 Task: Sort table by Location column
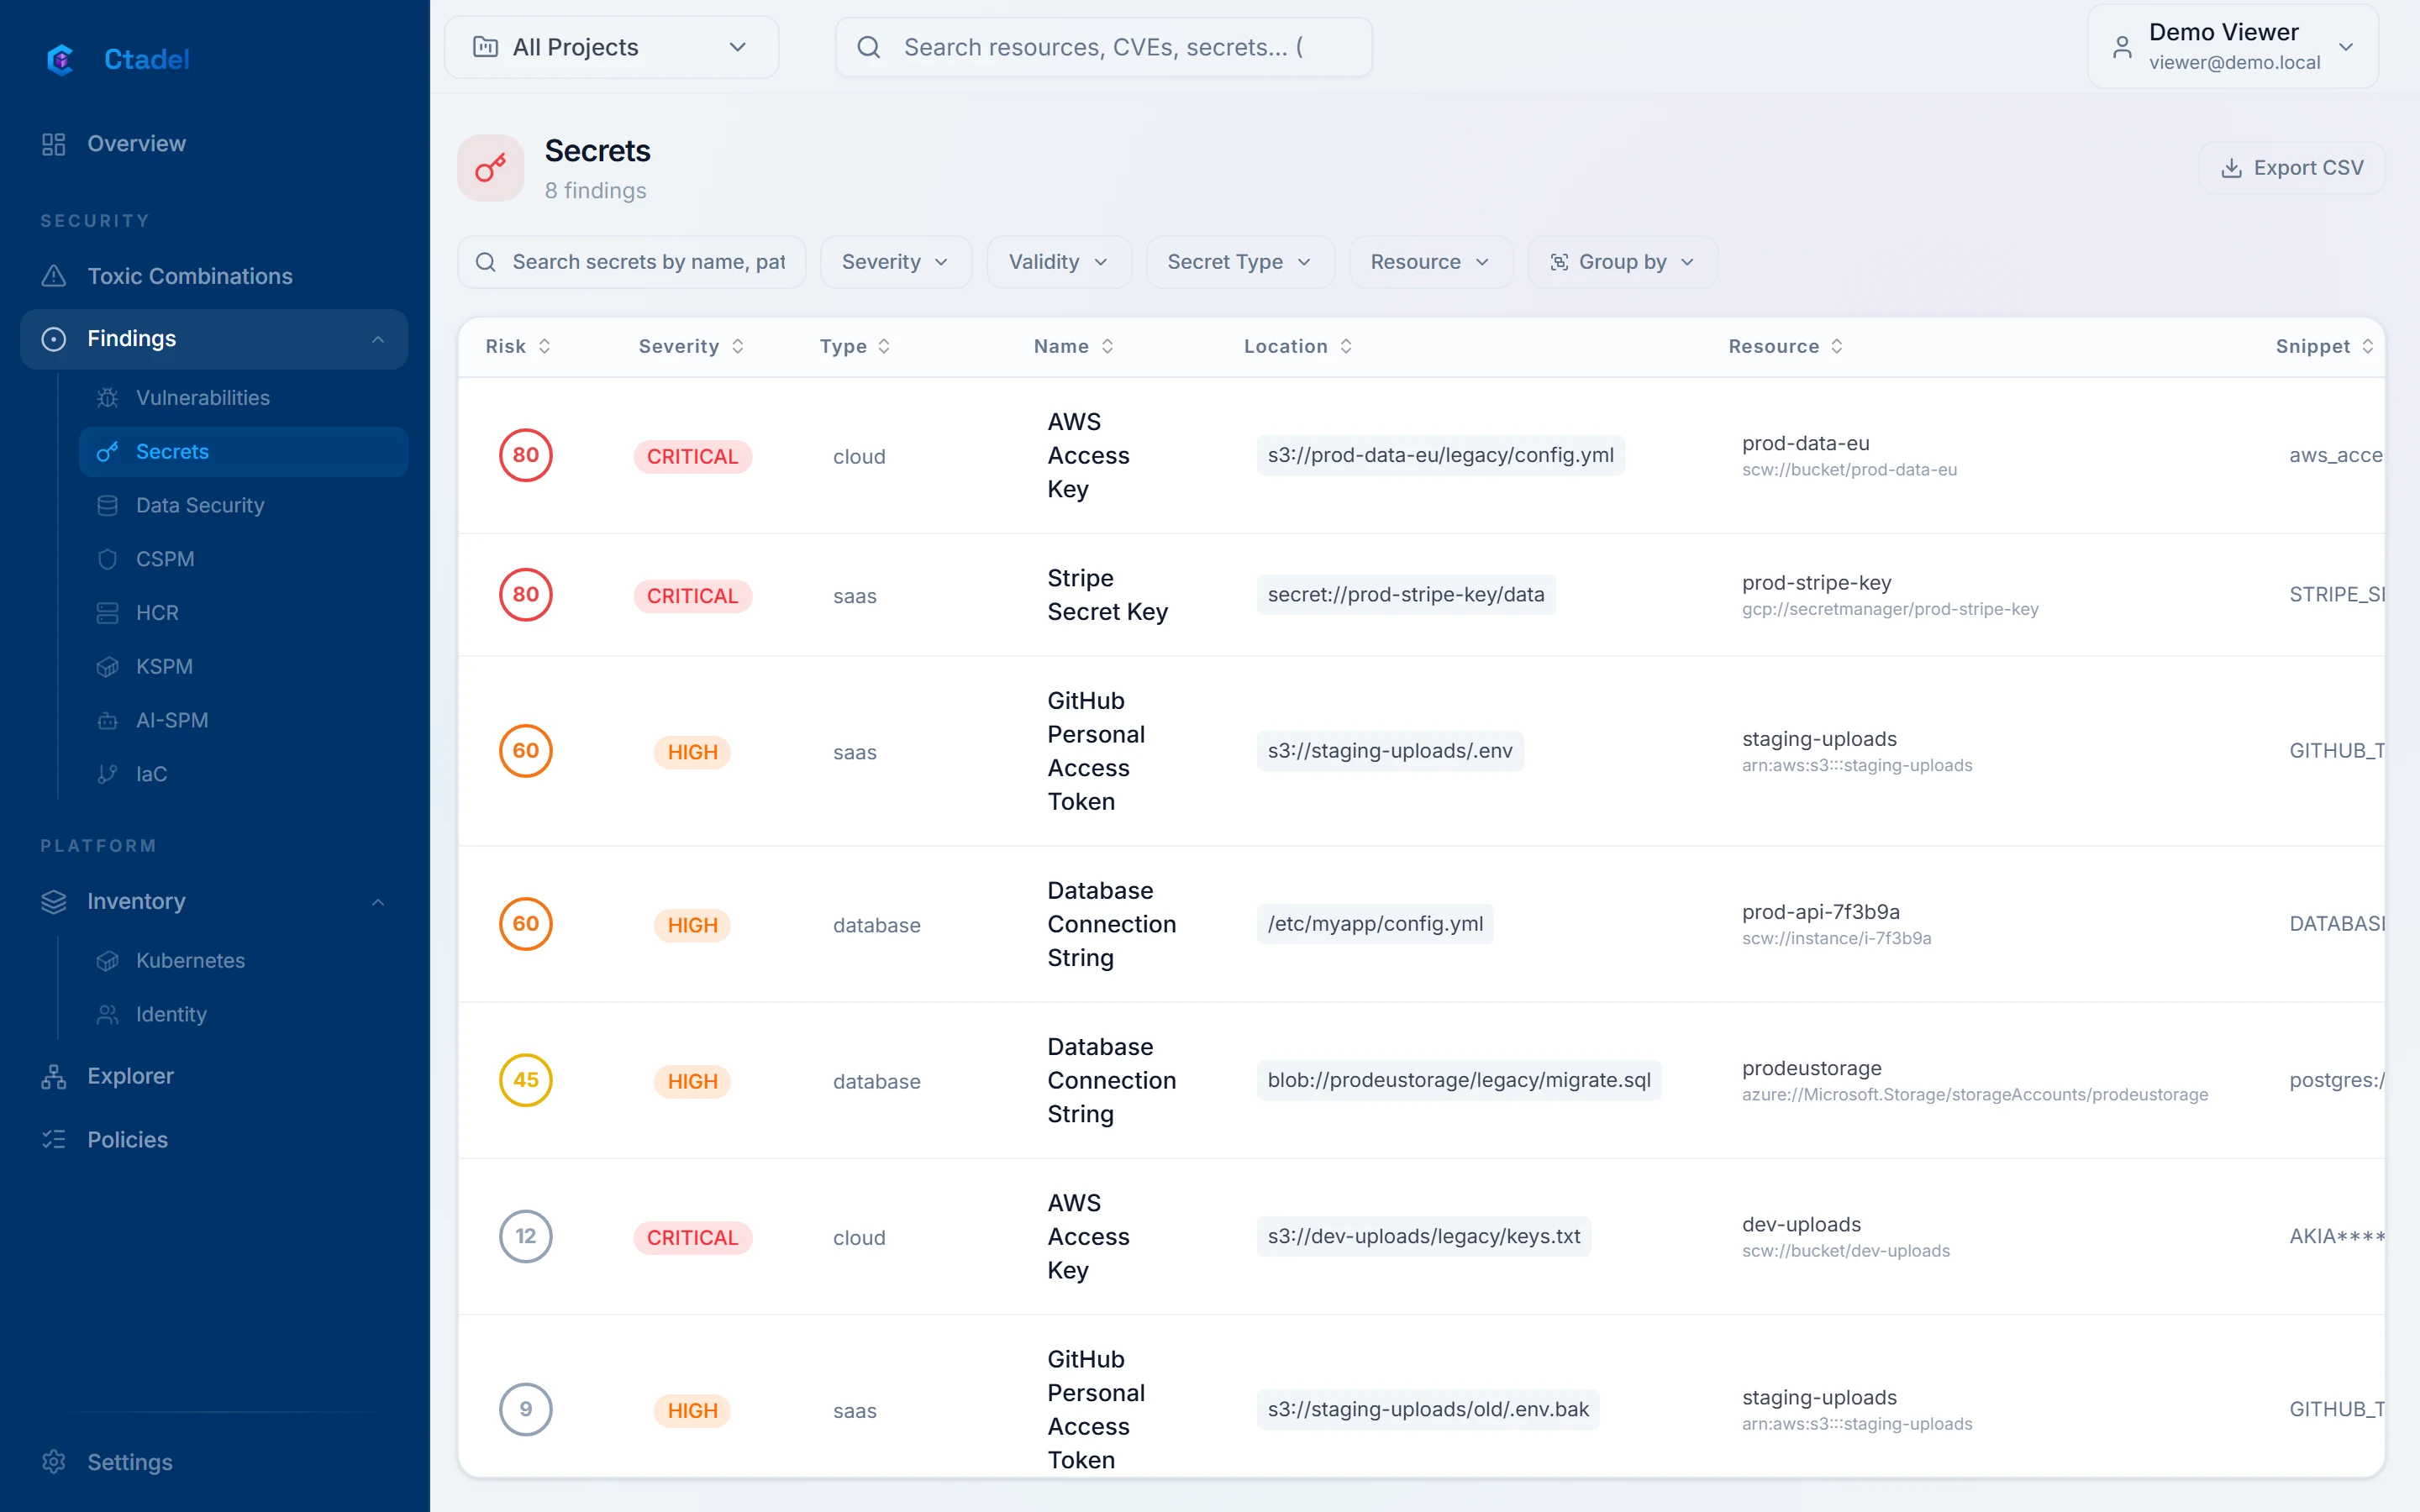point(1298,346)
